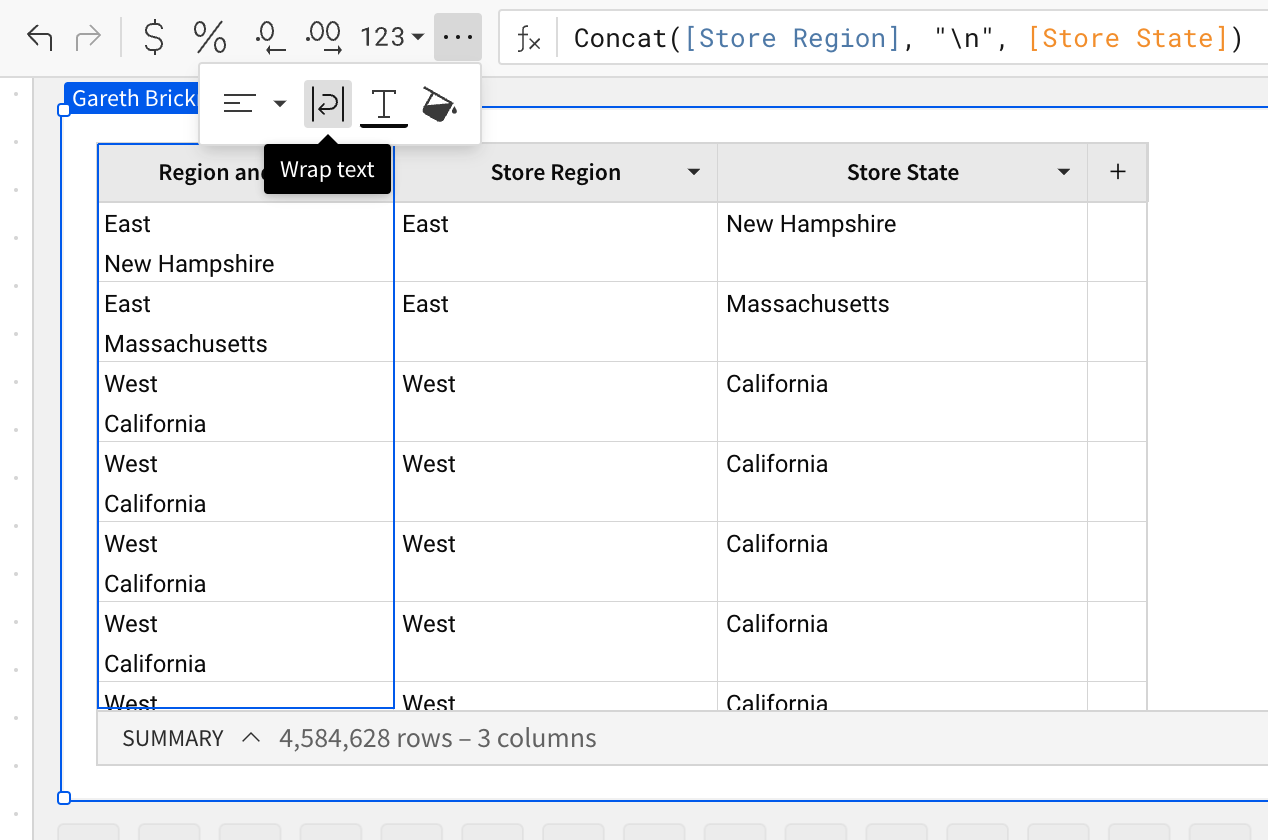Toggle Wrap text for the column

point(328,104)
